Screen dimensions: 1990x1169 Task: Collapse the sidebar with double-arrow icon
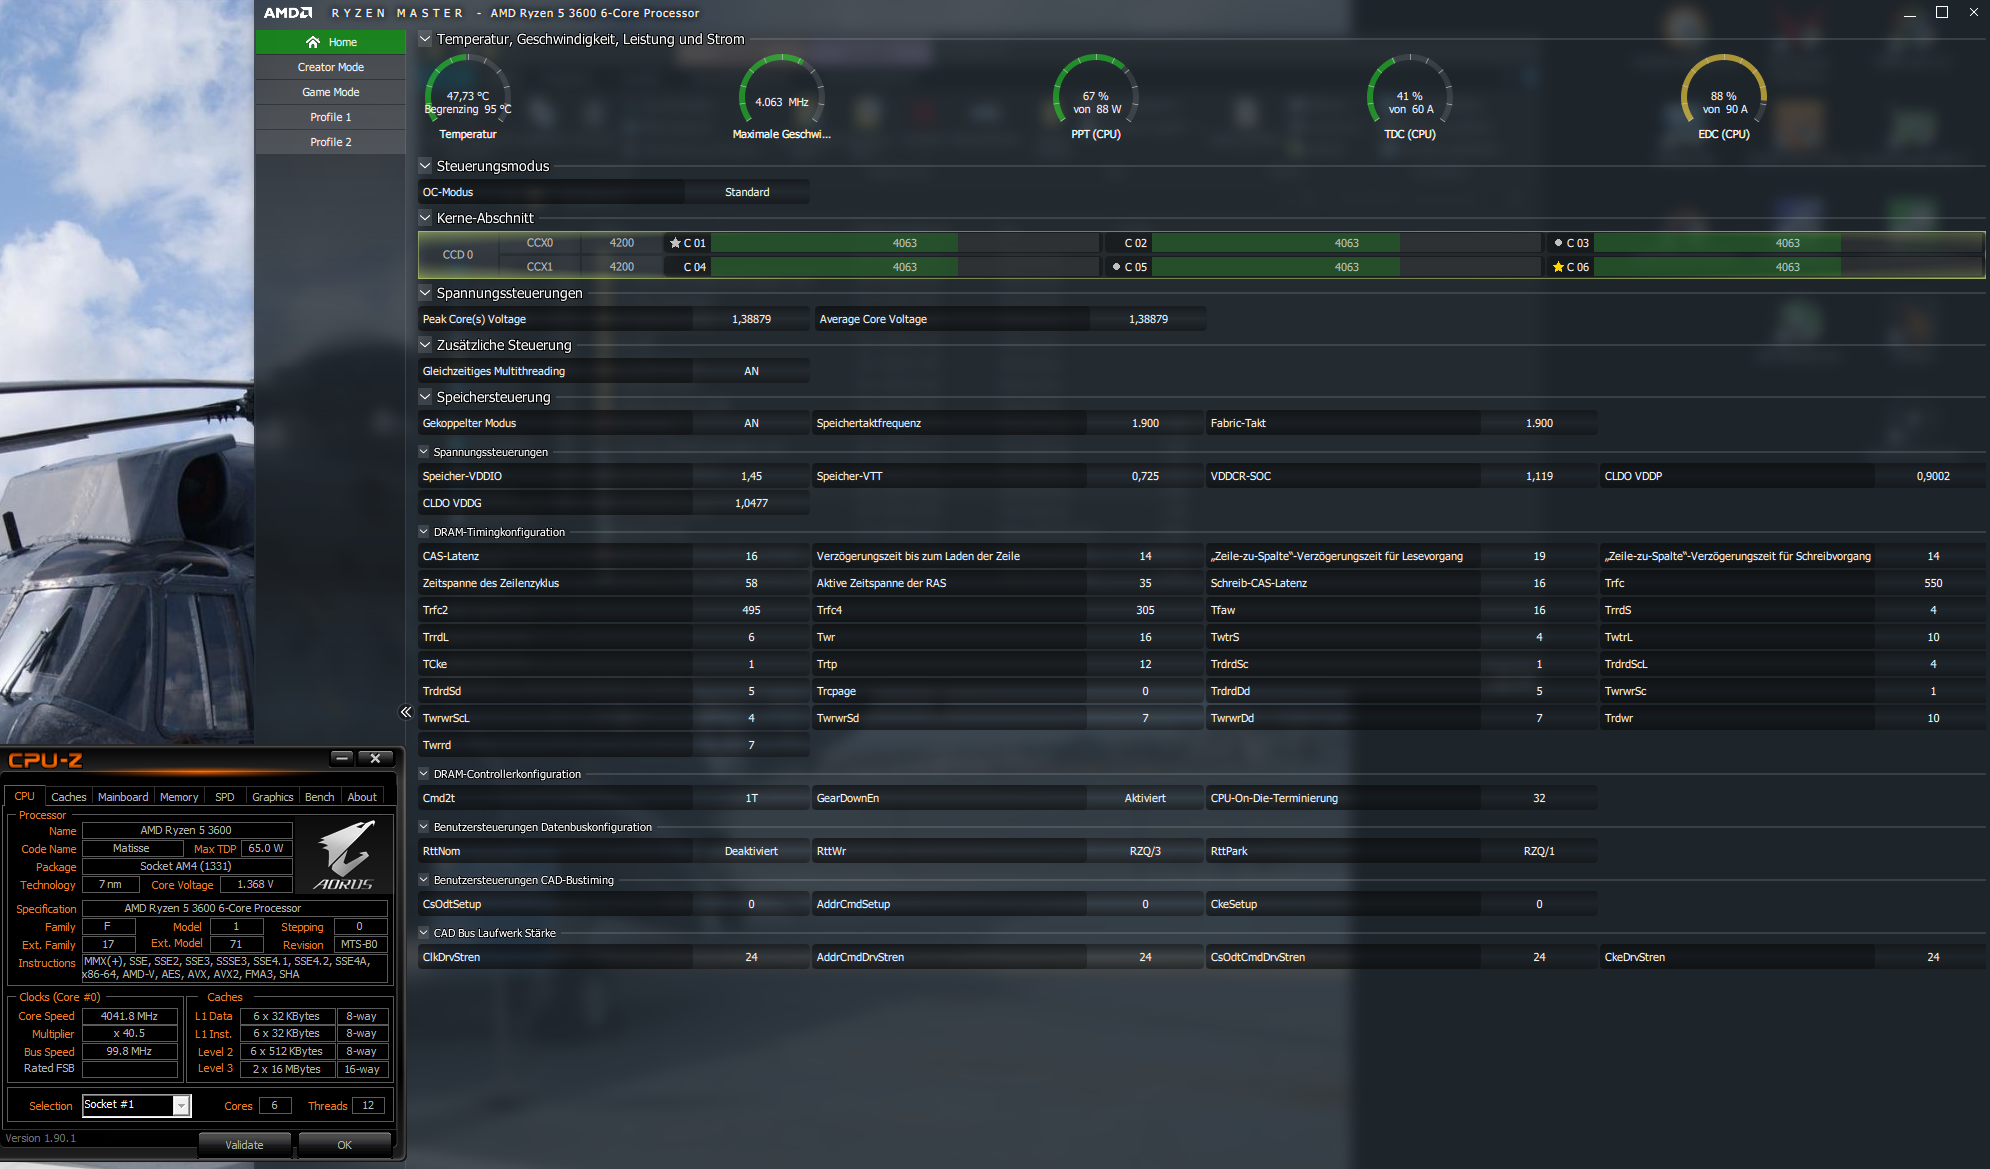[405, 712]
